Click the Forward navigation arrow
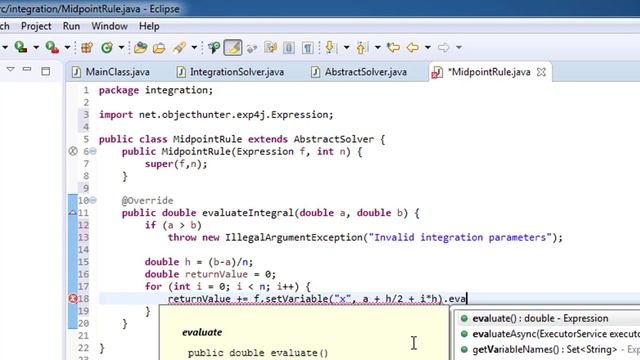 (443, 47)
